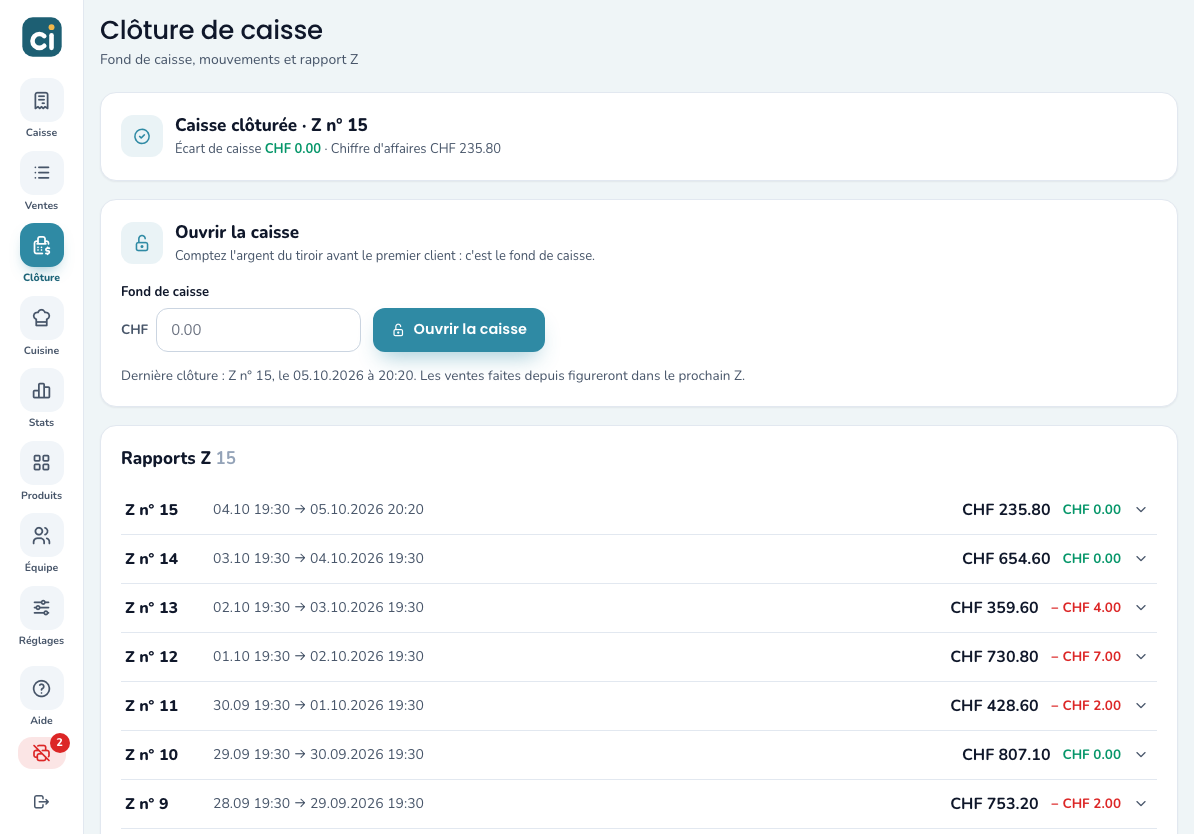Open the Équipe people icon
This screenshot has width=1194, height=834.
(42, 535)
